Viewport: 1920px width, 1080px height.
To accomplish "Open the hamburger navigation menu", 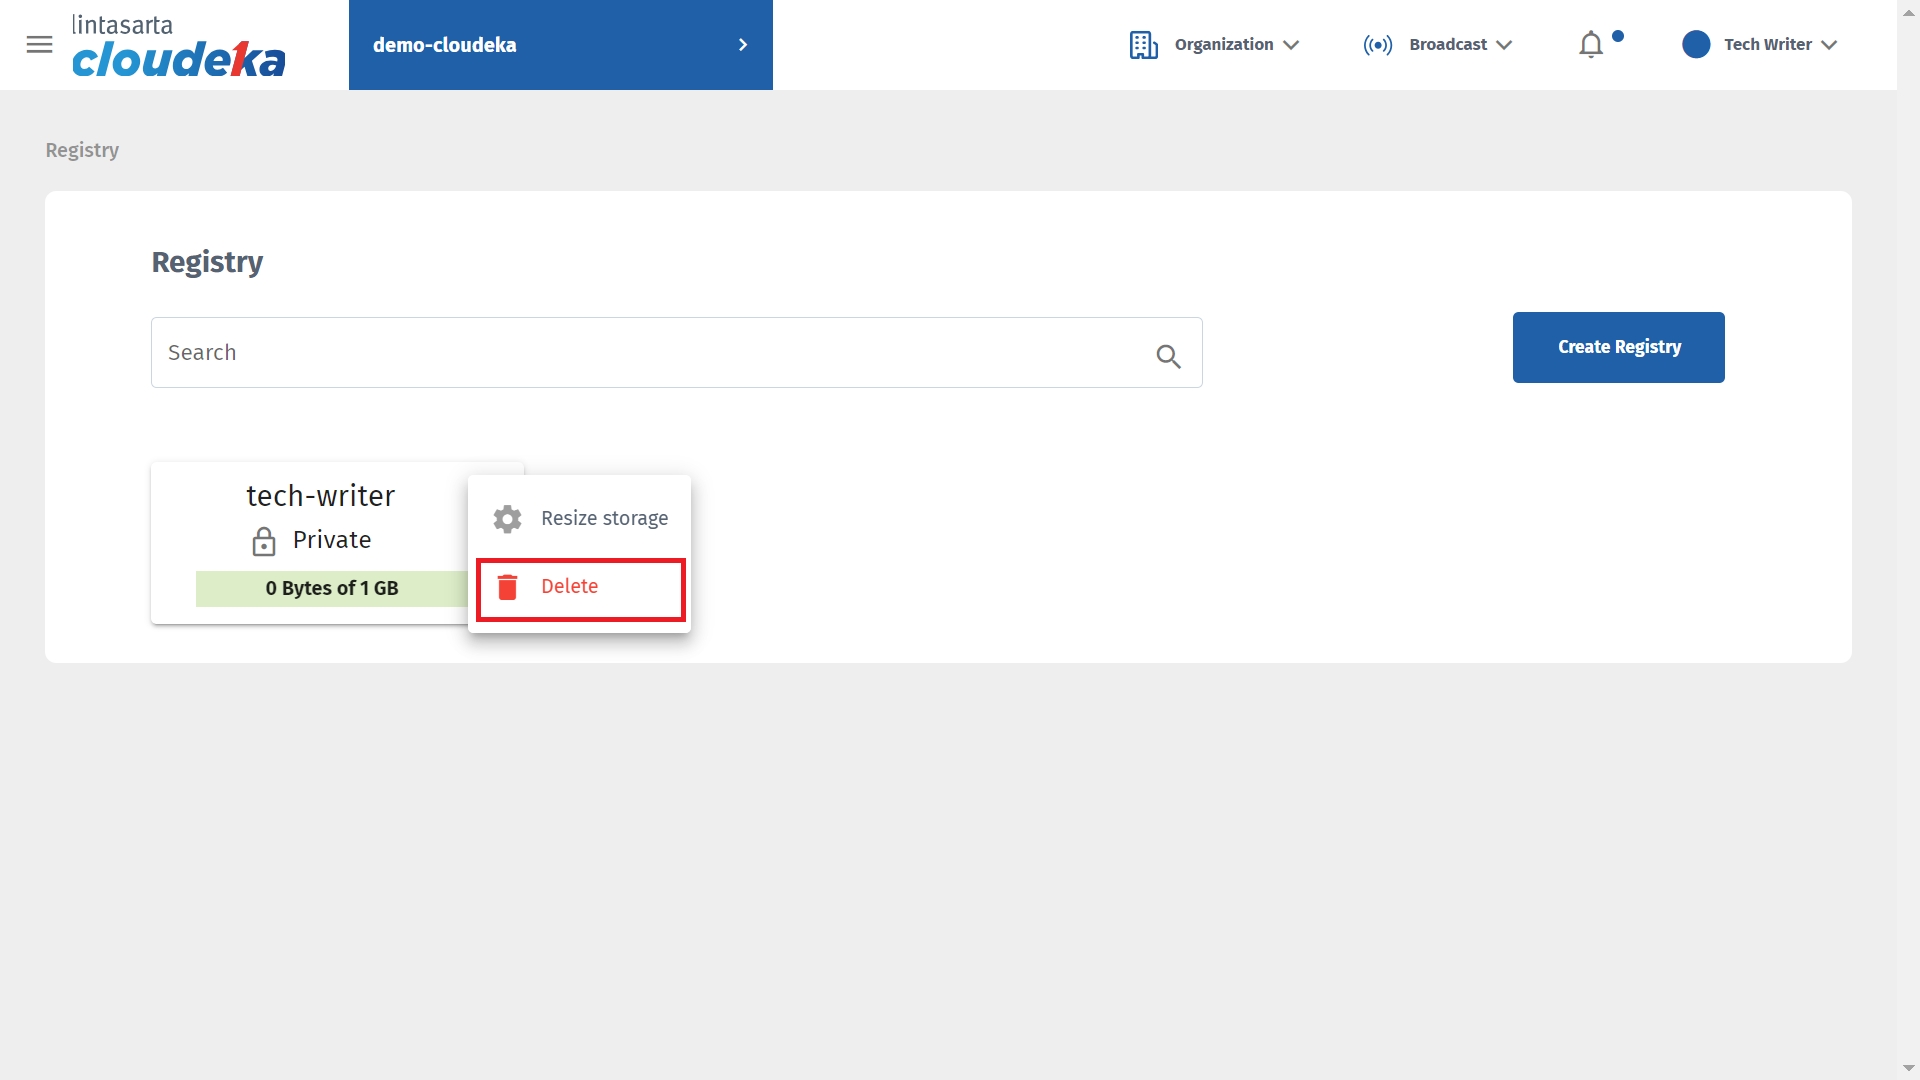I will pos(39,45).
